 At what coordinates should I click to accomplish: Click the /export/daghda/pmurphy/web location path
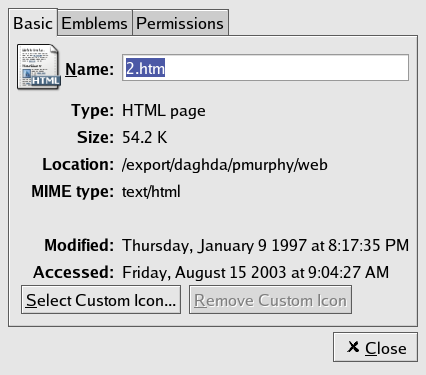pyautogui.click(x=225, y=165)
